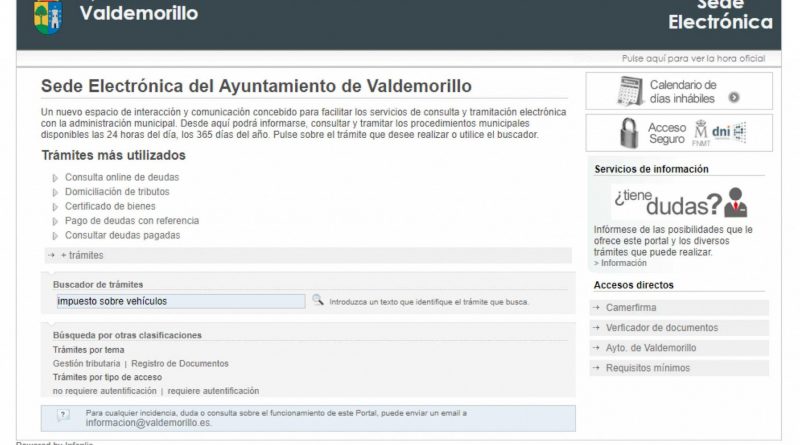
Task: Open the Camerfirma shortcut
Action: click(631, 308)
